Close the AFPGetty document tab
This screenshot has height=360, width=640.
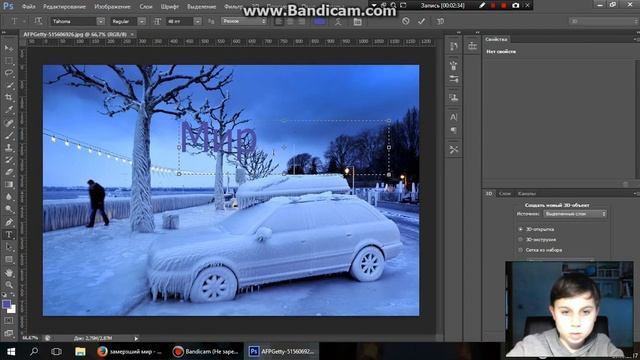pos(132,35)
